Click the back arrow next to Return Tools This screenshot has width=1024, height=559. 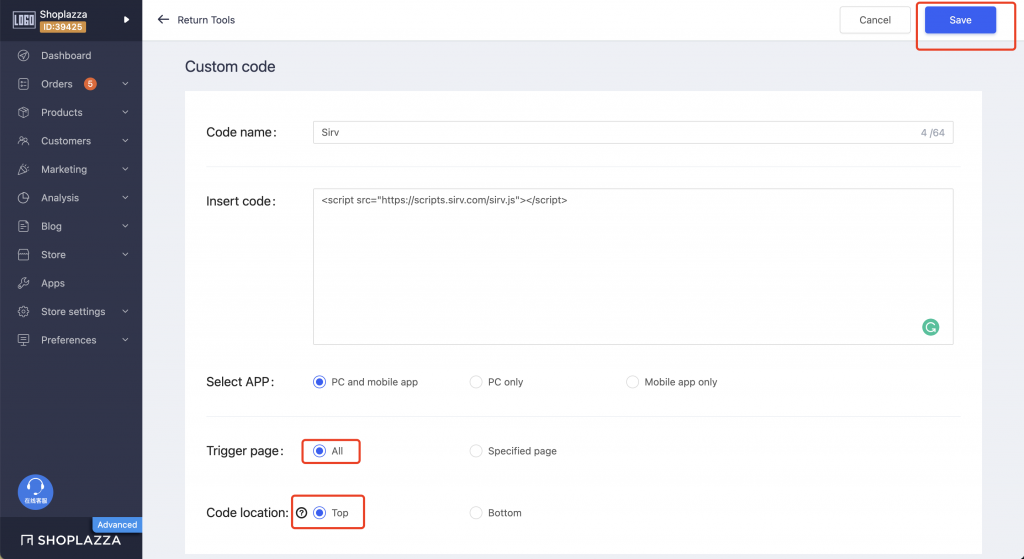(x=163, y=20)
